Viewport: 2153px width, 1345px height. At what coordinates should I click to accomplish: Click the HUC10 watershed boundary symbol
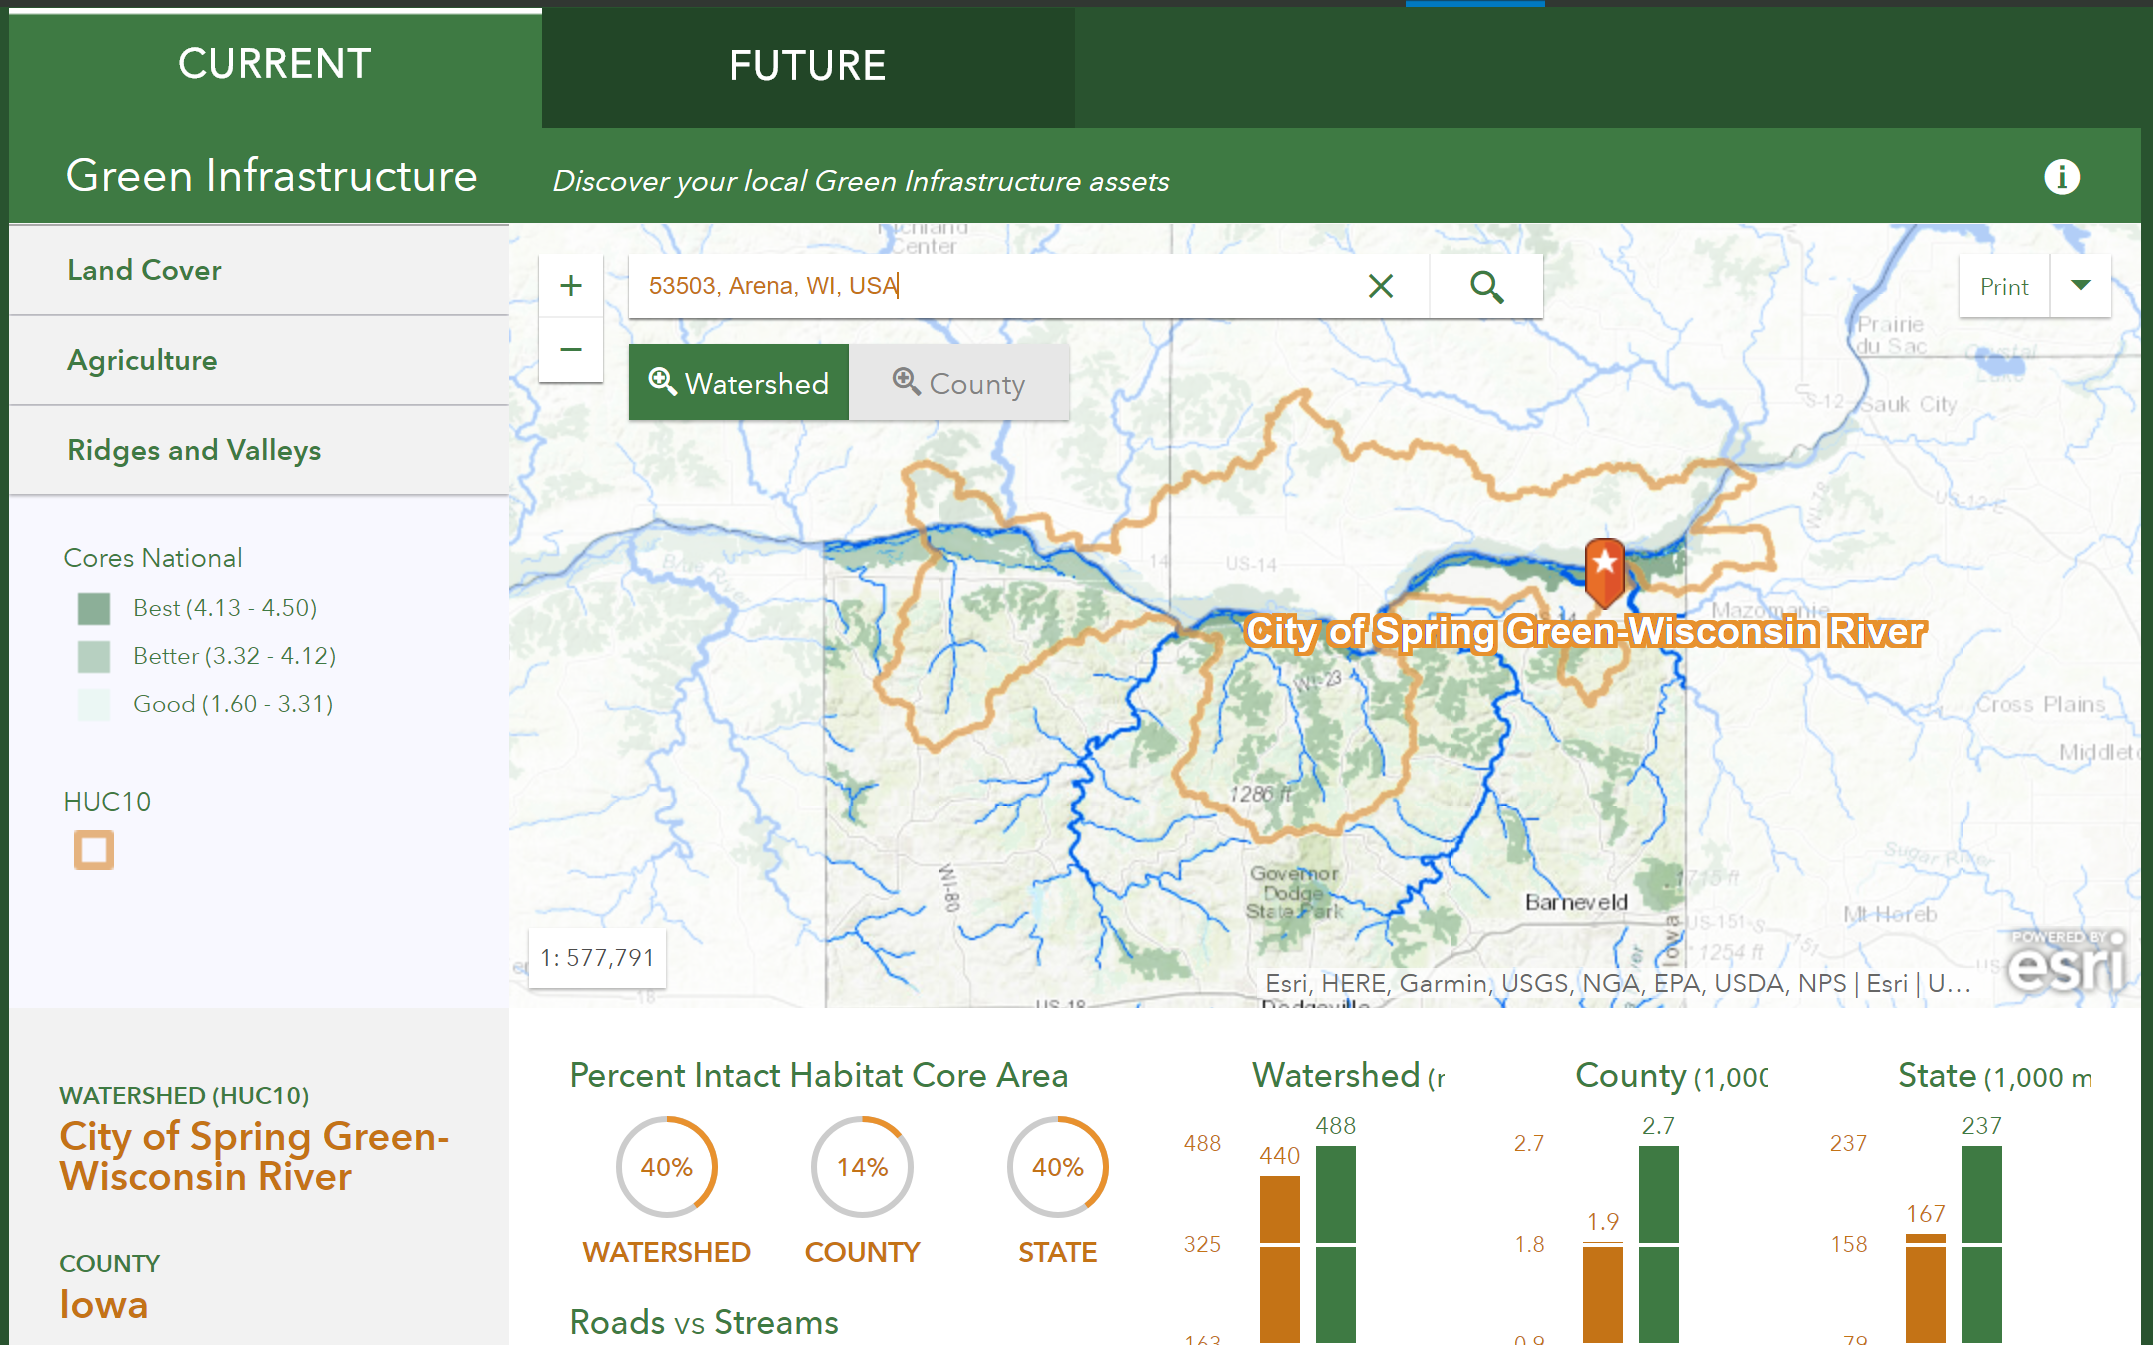tap(91, 848)
